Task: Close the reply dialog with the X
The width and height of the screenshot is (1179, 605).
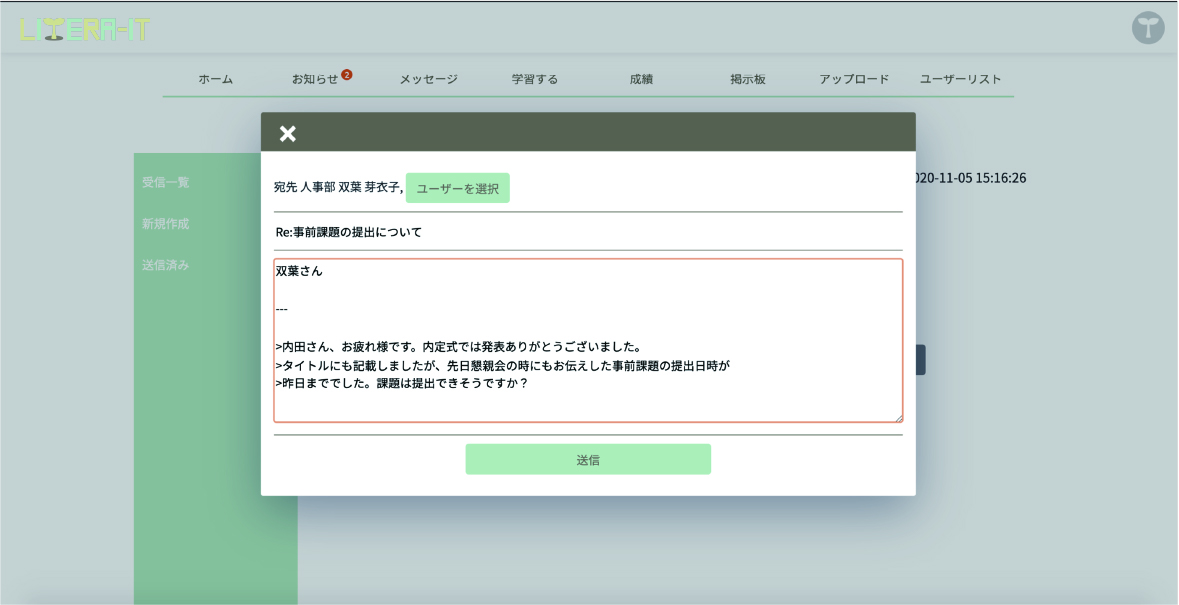Action: coord(287,134)
